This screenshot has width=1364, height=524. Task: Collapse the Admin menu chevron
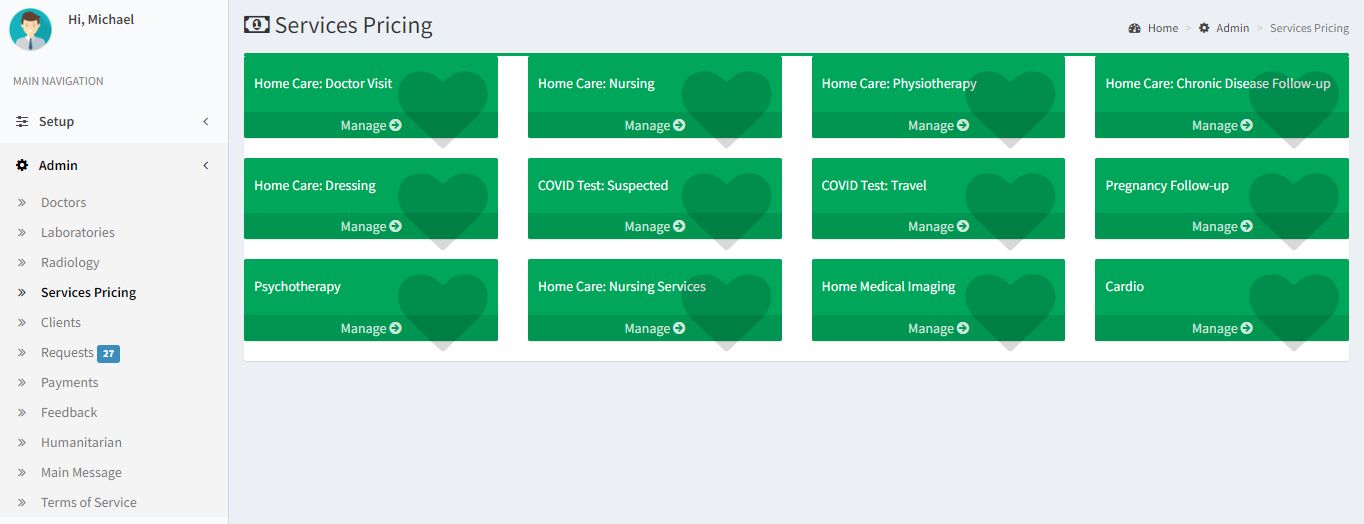click(x=206, y=165)
